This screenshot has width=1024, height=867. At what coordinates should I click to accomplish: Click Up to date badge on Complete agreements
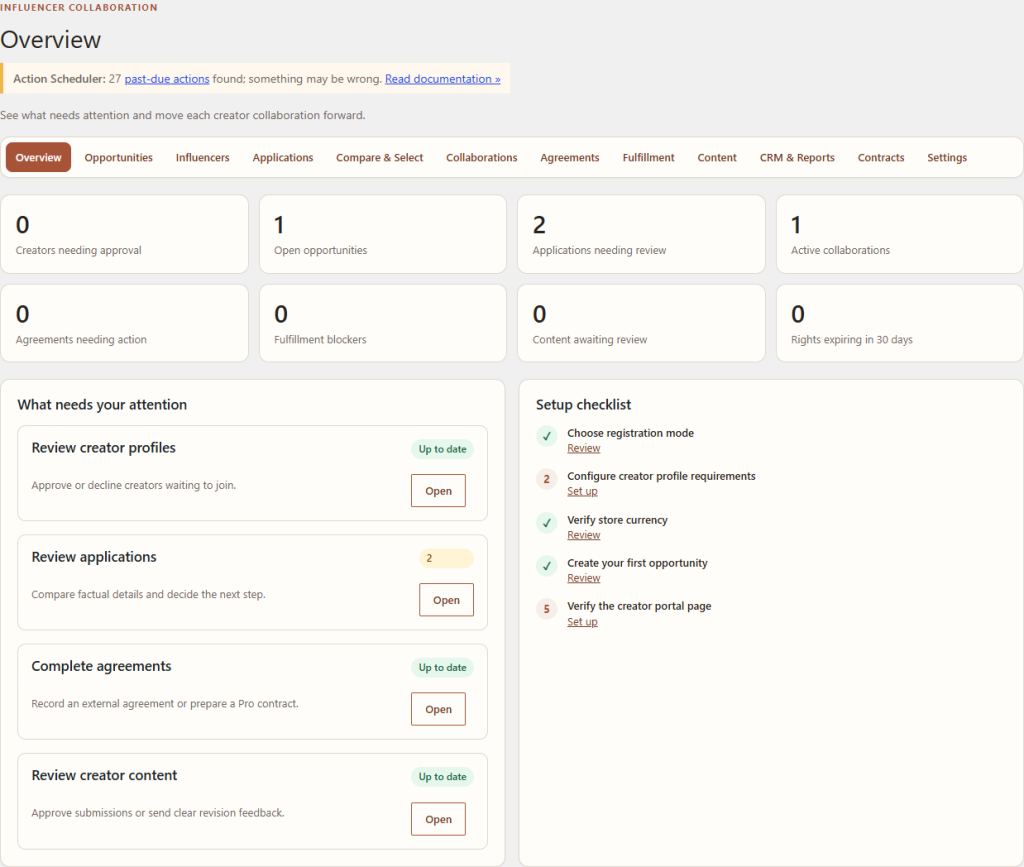click(442, 667)
